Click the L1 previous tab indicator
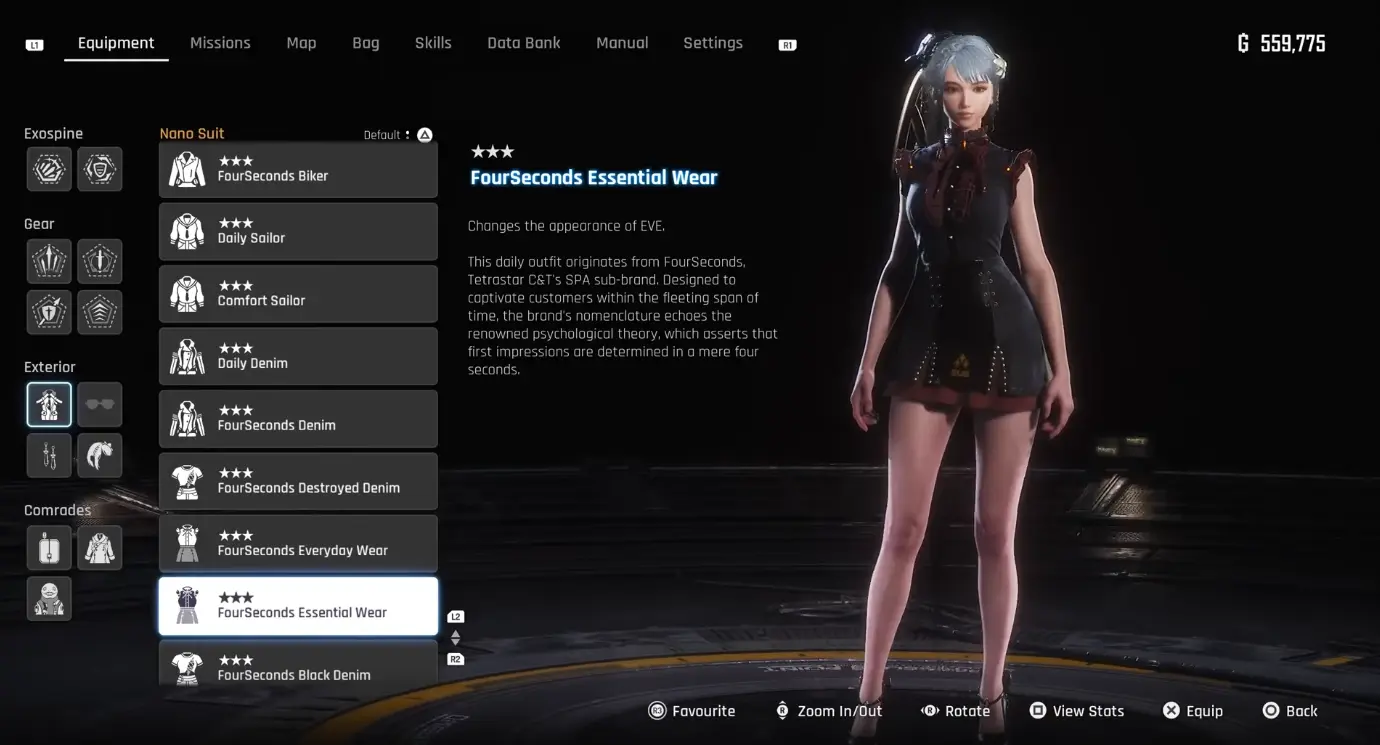This screenshot has height=745, width=1380. (35, 45)
